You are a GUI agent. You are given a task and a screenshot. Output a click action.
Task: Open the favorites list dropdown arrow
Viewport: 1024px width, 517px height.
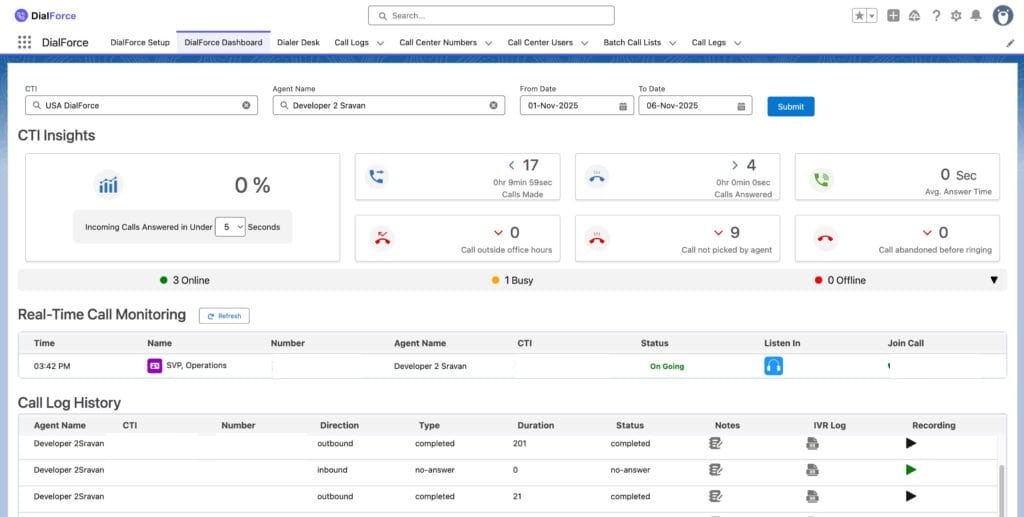tap(872, 16)
